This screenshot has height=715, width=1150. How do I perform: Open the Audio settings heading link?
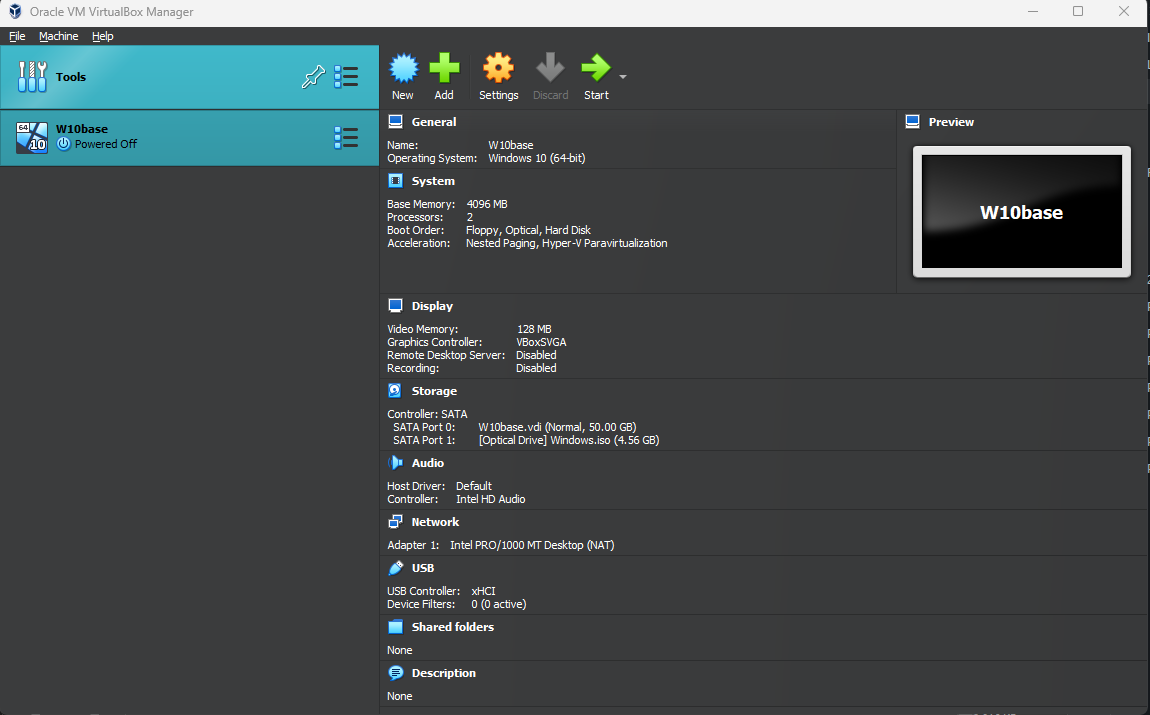point(428,463)
